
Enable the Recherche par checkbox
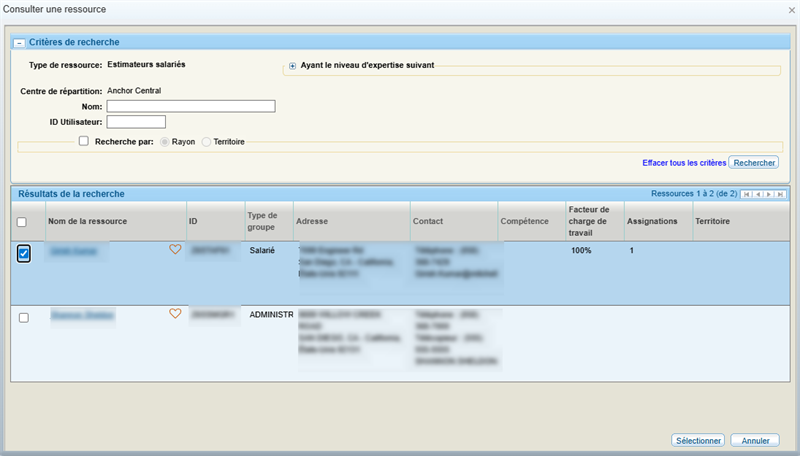point(84,142)
